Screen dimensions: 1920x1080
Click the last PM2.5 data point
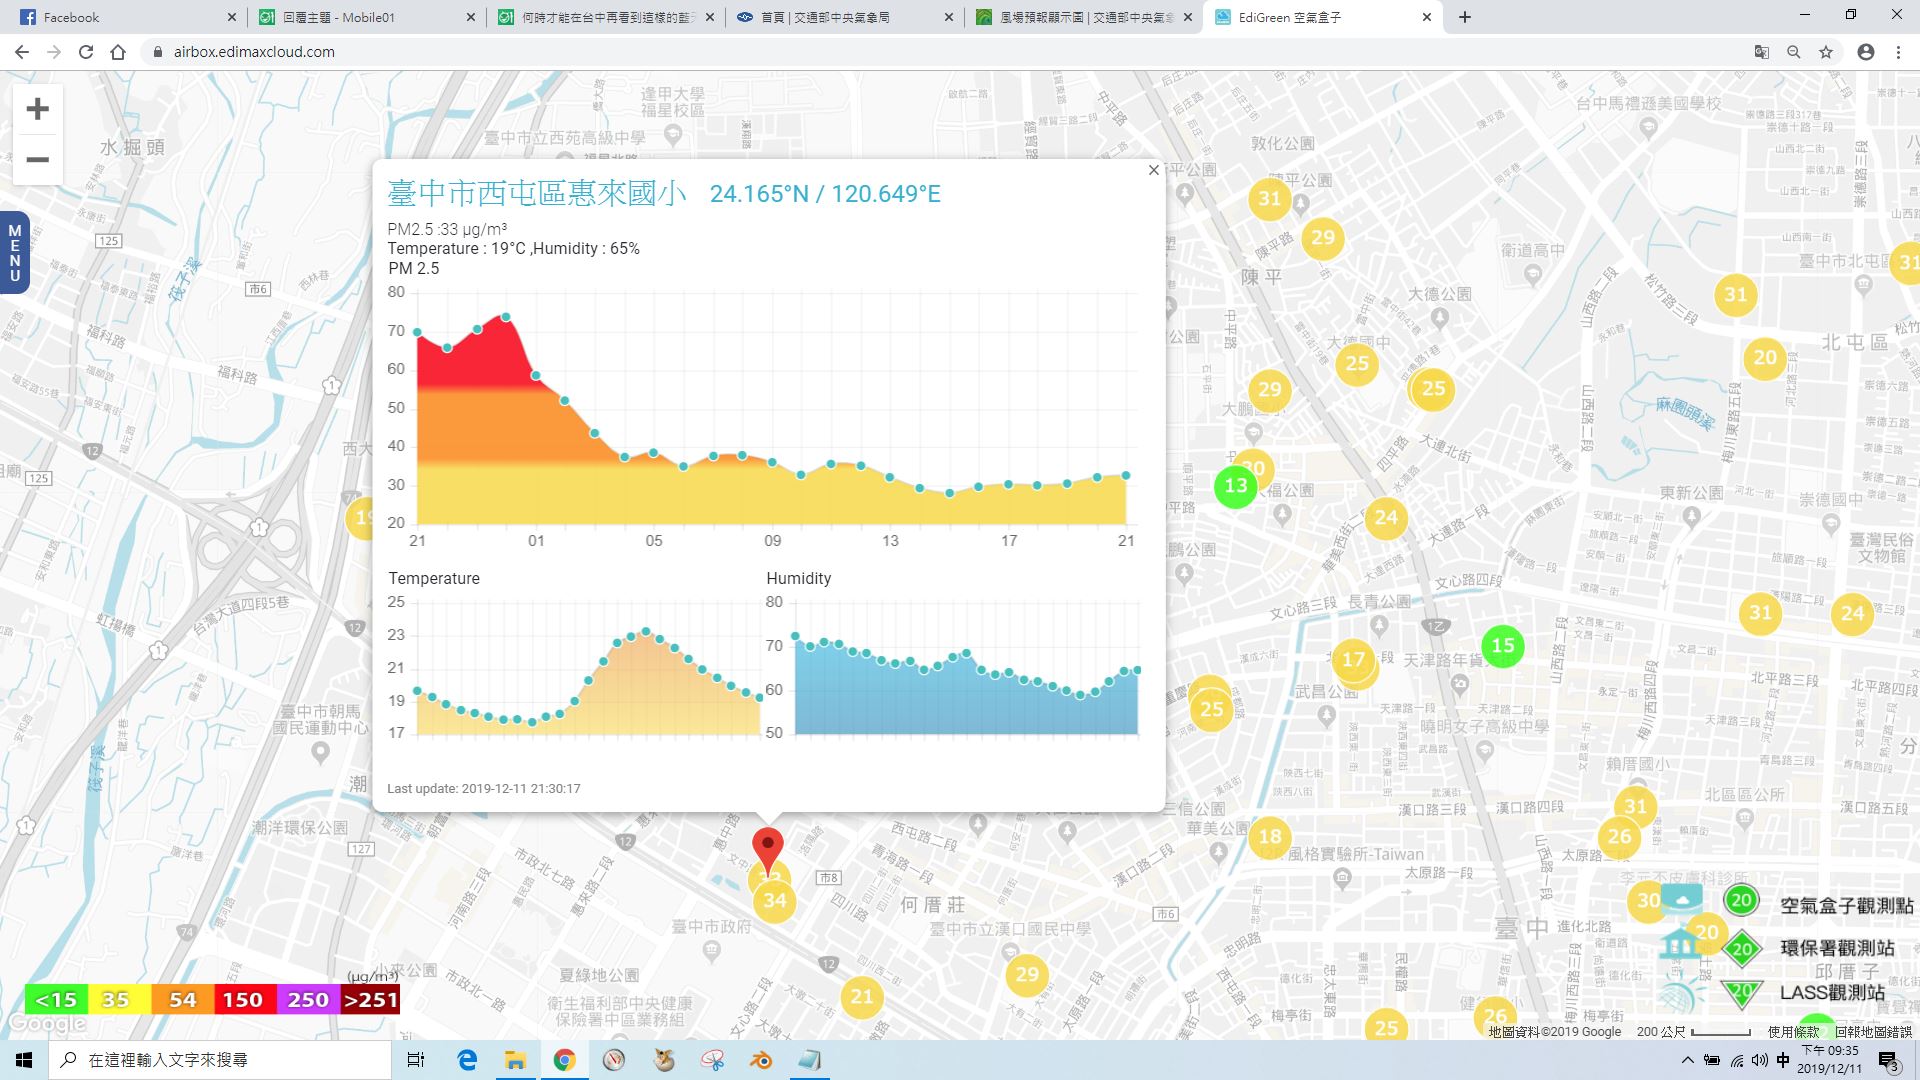tap(1126, 476)
